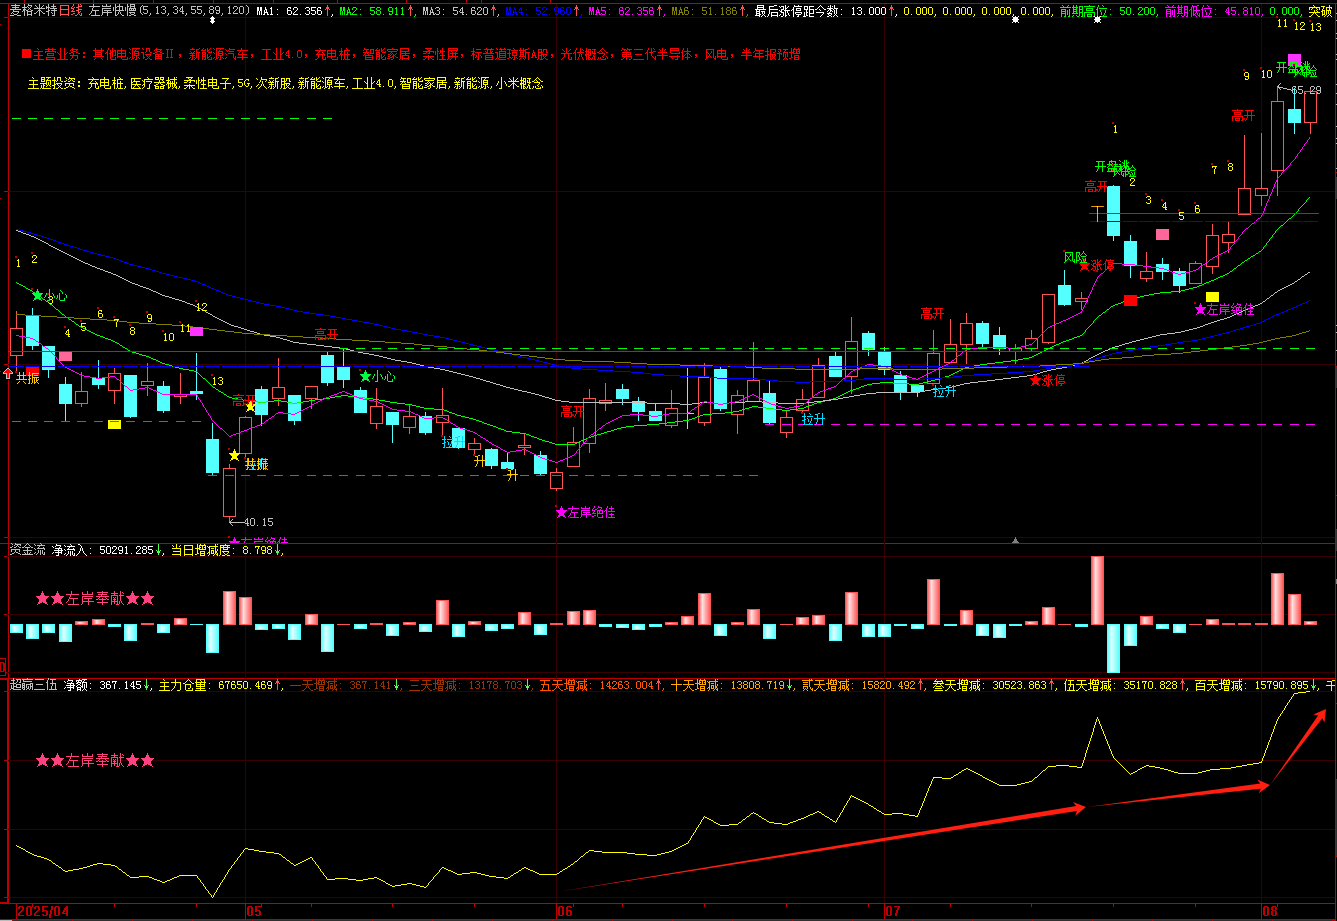Select the magenta MA5 readout
The width and height of the screenshot is (1337, 921).
pyautogui.click(x=625, y=11)
